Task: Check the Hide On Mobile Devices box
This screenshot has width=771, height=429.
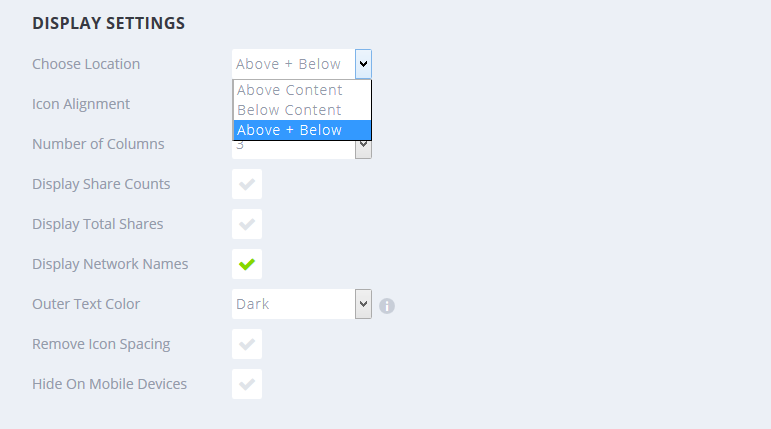Action: pos(247,384)
